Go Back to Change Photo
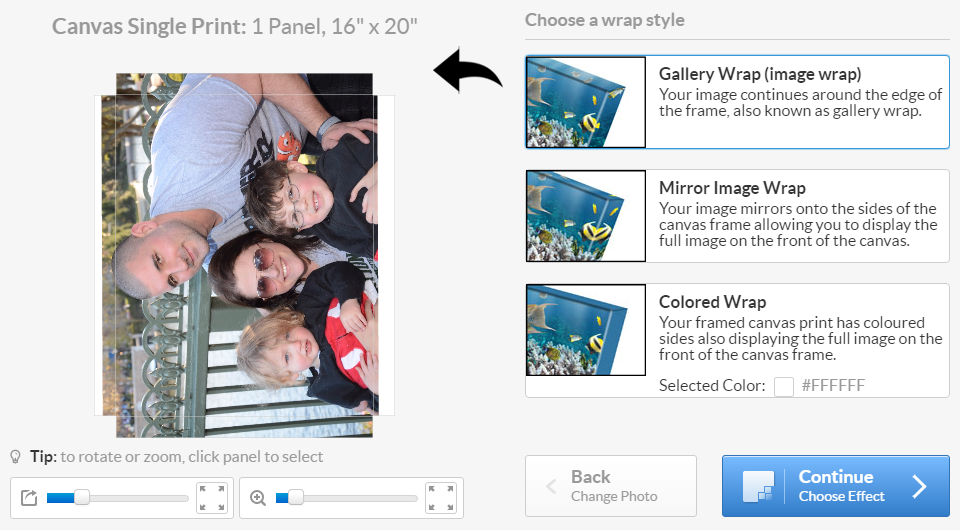 click(610, 486)
